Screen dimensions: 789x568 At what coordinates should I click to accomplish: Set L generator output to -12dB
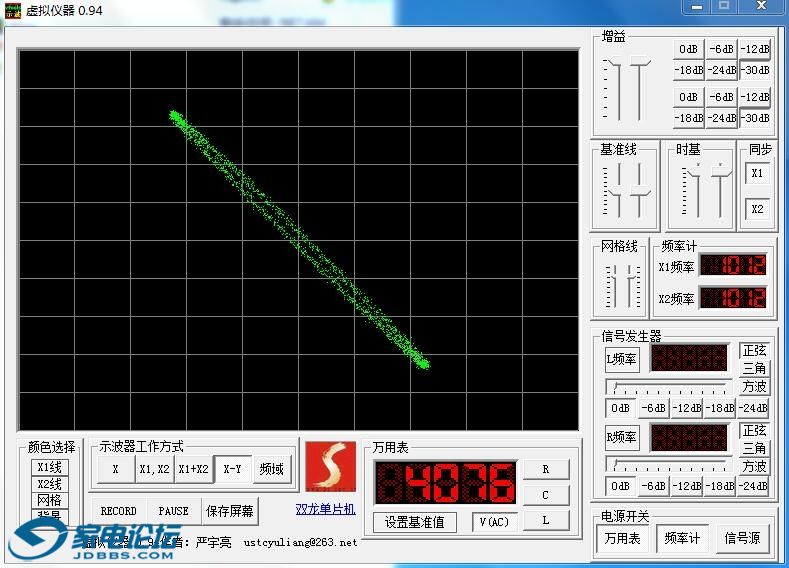[x=687, y=408]
